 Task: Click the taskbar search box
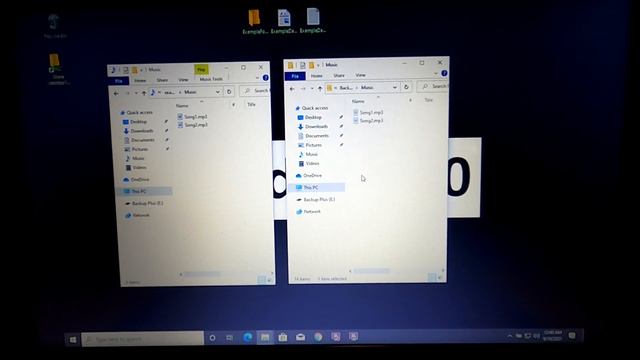coord(142,339)
